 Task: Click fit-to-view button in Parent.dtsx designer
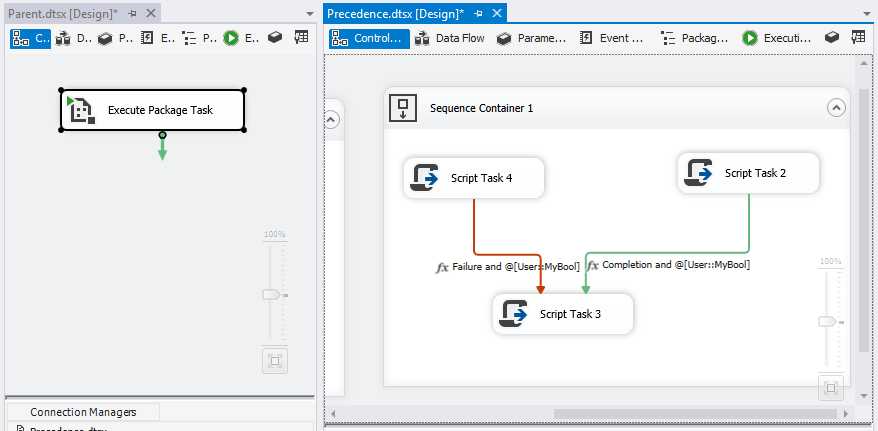coord(274,361)
